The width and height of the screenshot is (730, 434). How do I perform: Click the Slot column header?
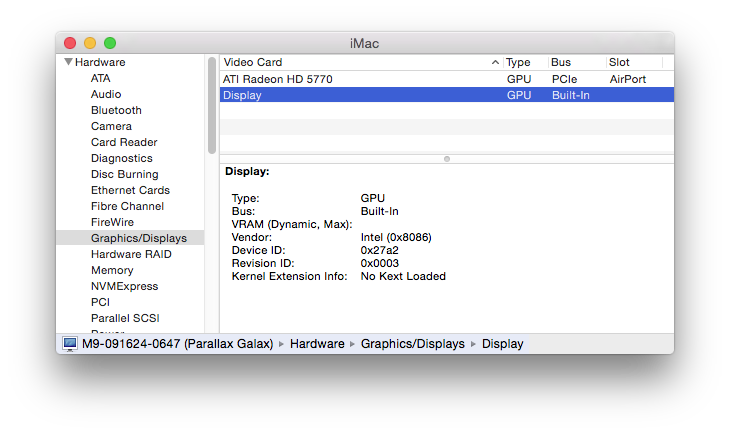(620, 62)
